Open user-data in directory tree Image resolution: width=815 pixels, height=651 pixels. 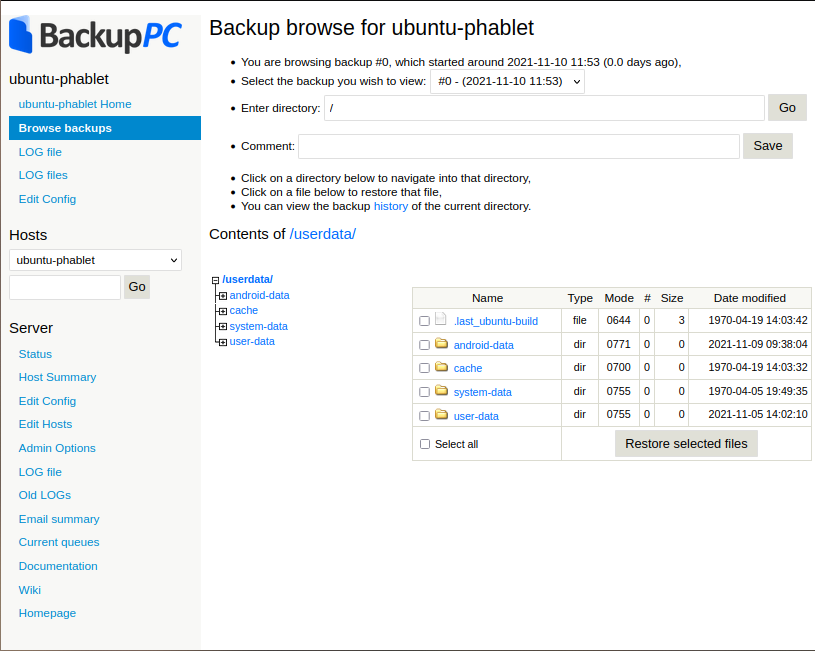click(x=252, y=342)
